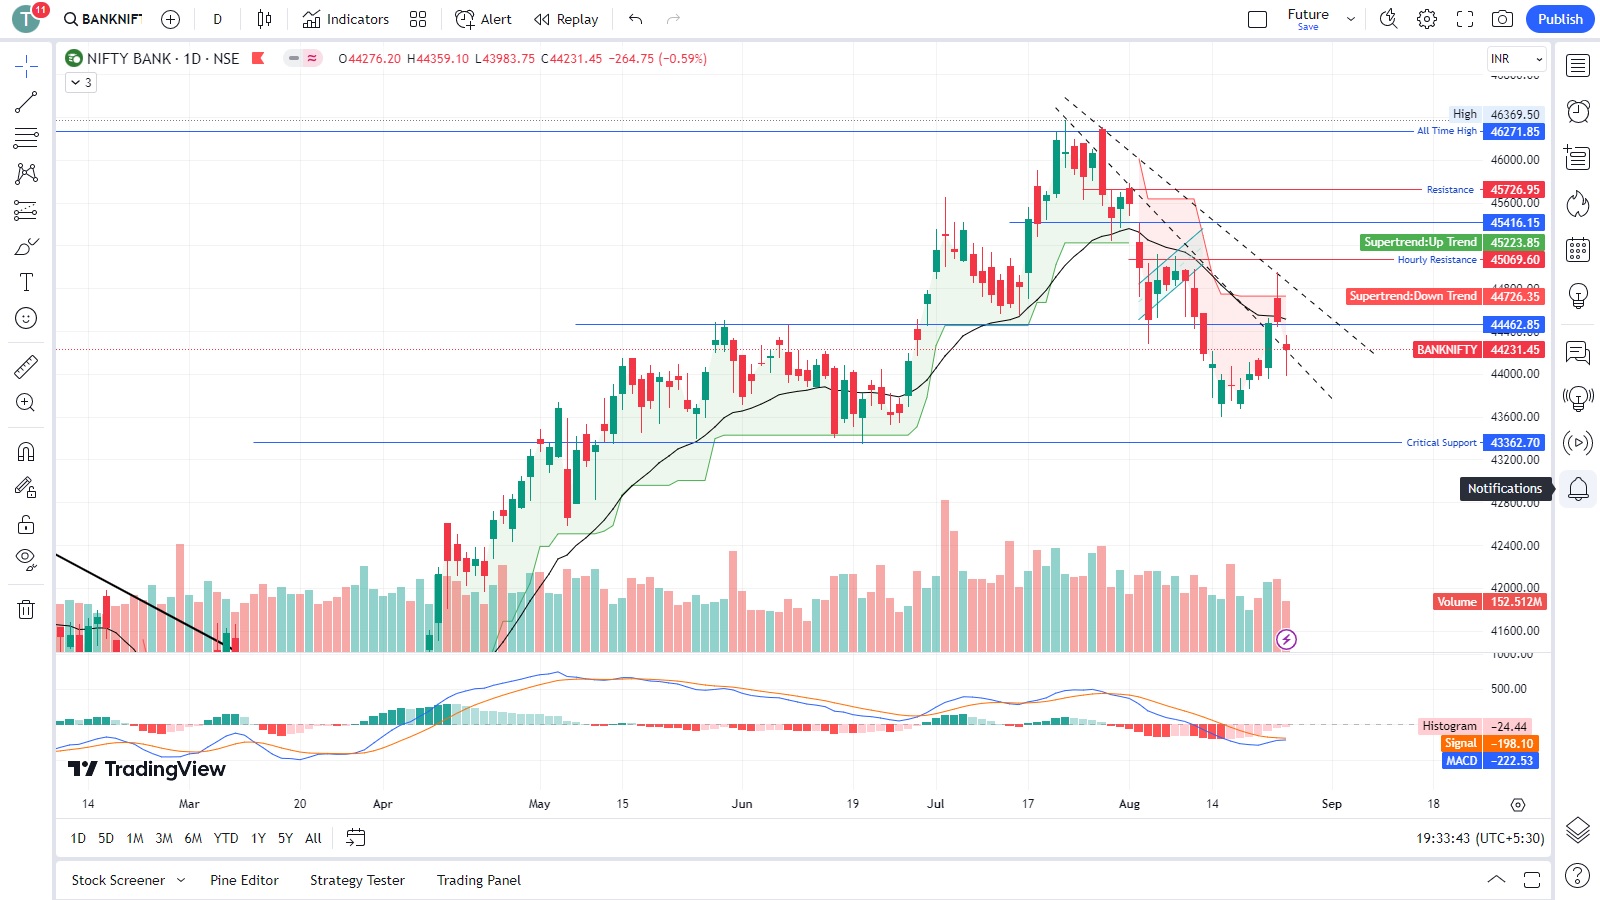Open the help center question icon
The image size is (1600, 900).
point(1578,876)
